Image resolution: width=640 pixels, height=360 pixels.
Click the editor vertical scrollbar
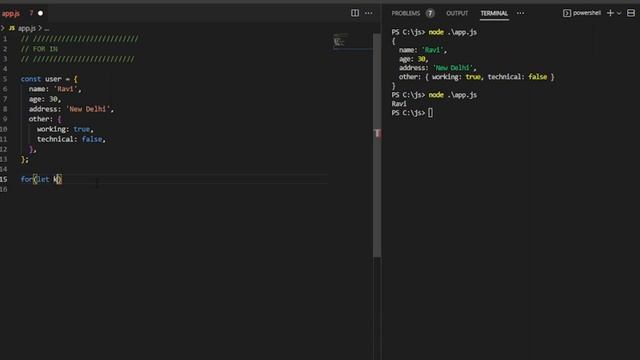377,145
